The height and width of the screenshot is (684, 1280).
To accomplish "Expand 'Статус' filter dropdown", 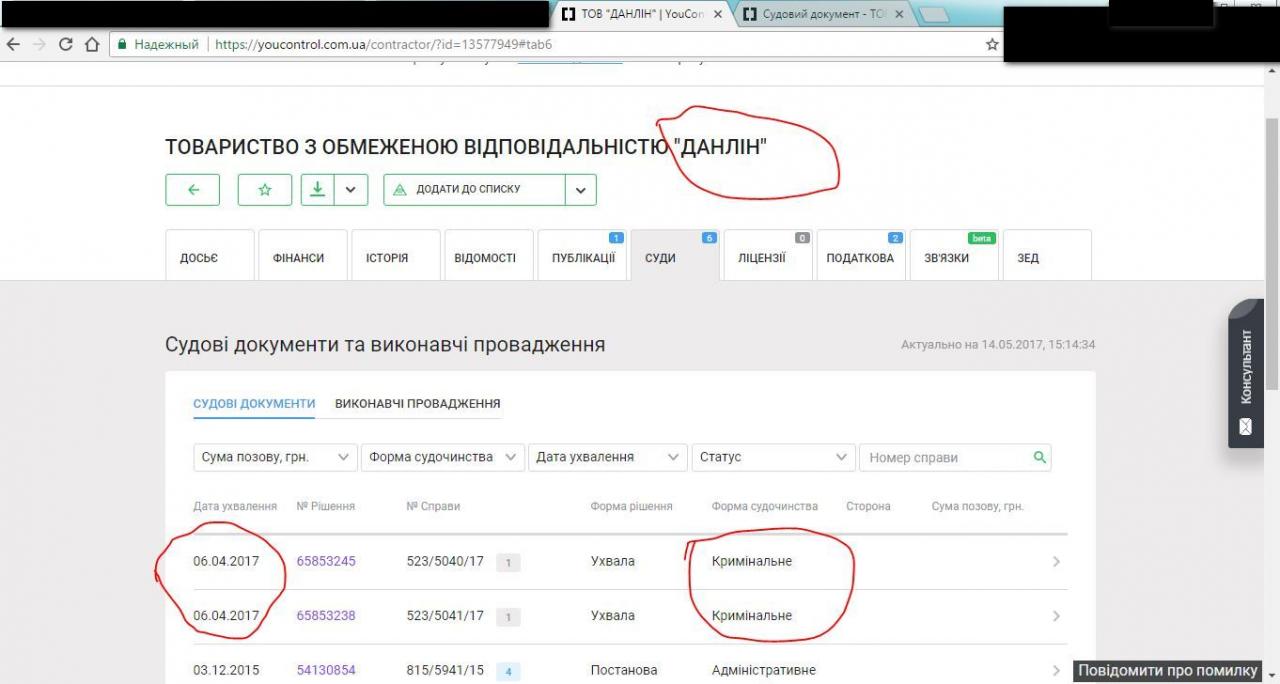I will point(773,457).
